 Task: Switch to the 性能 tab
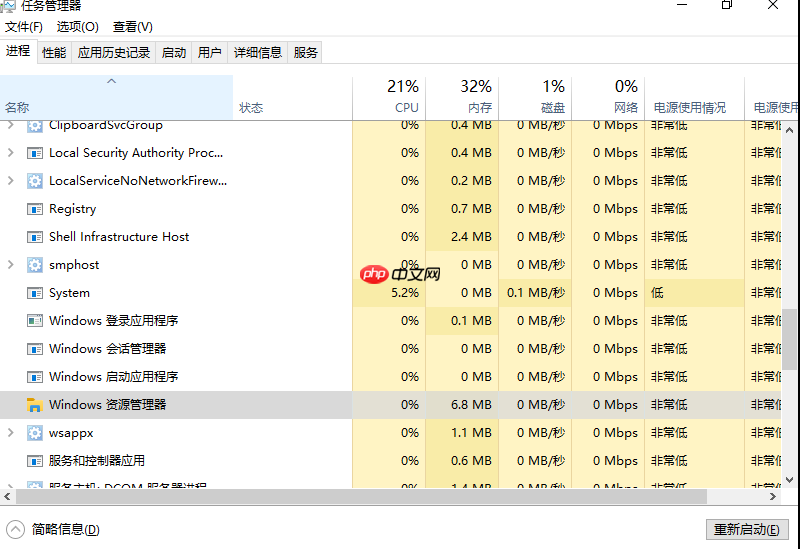coord(54,53)
